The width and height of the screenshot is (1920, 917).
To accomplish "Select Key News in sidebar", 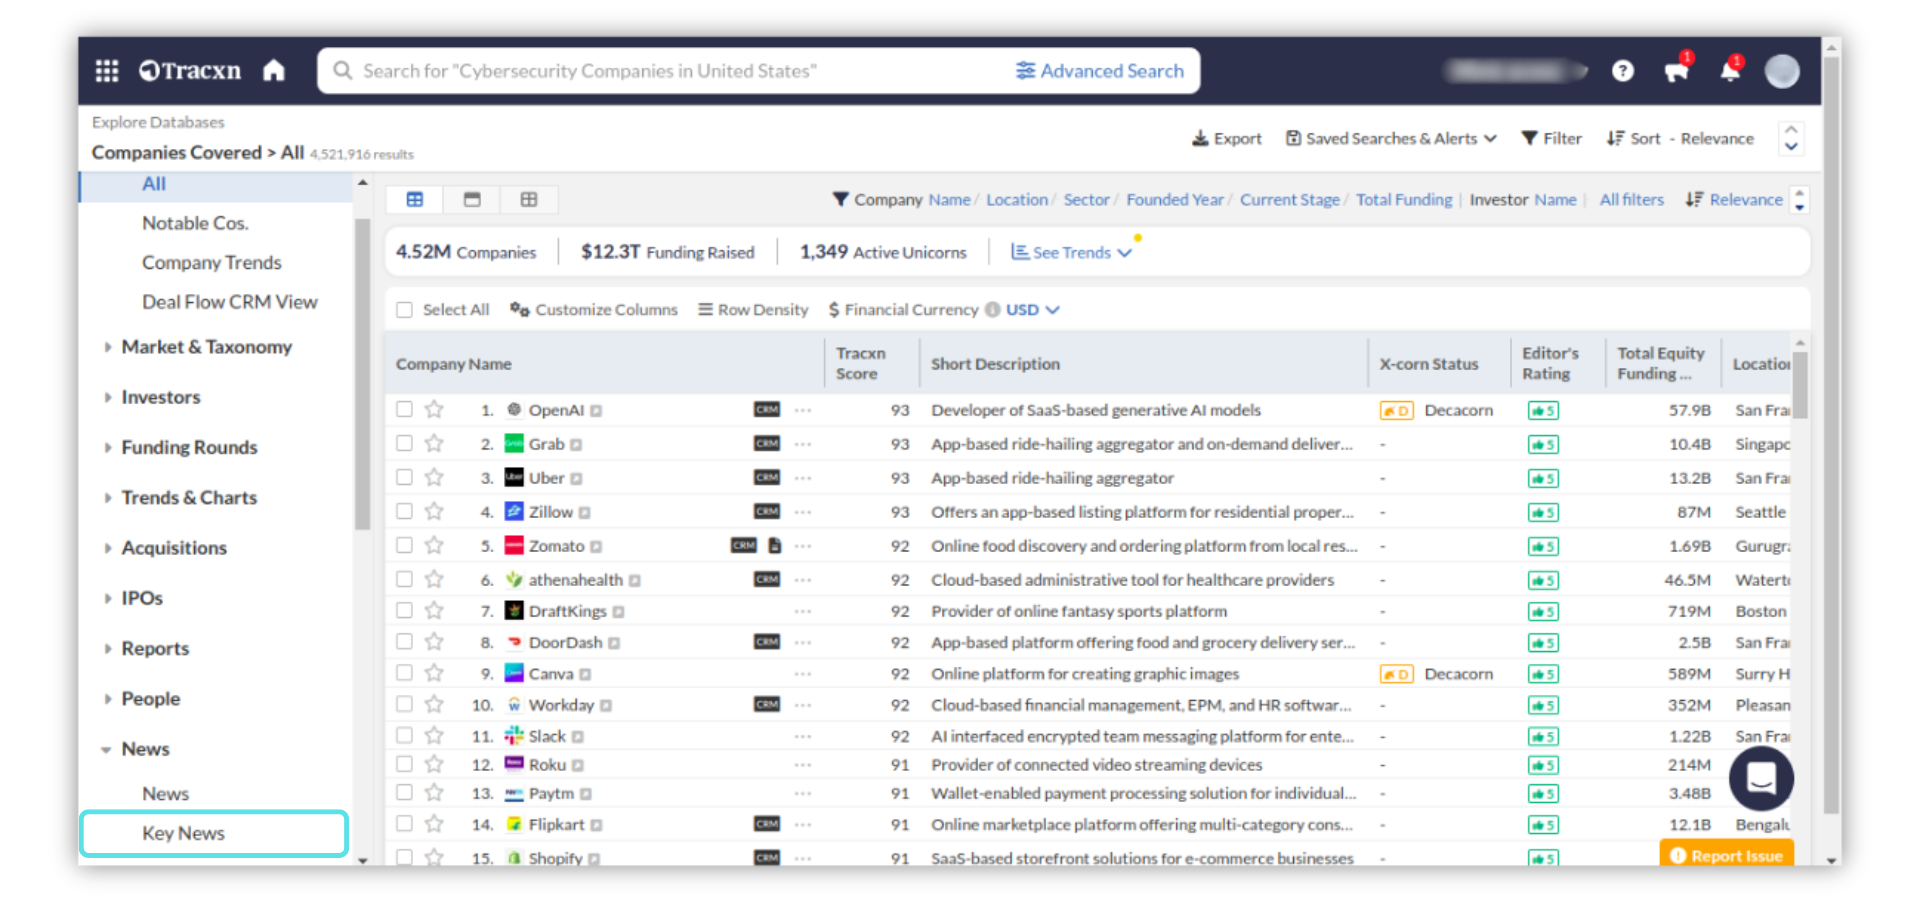I will tap(184, 833).
